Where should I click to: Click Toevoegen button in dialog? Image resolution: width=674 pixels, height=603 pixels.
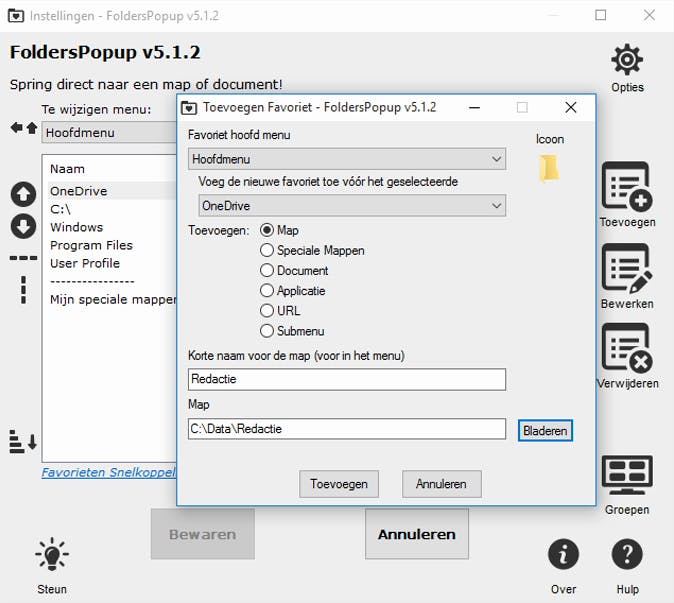click(x=339, y=484)
